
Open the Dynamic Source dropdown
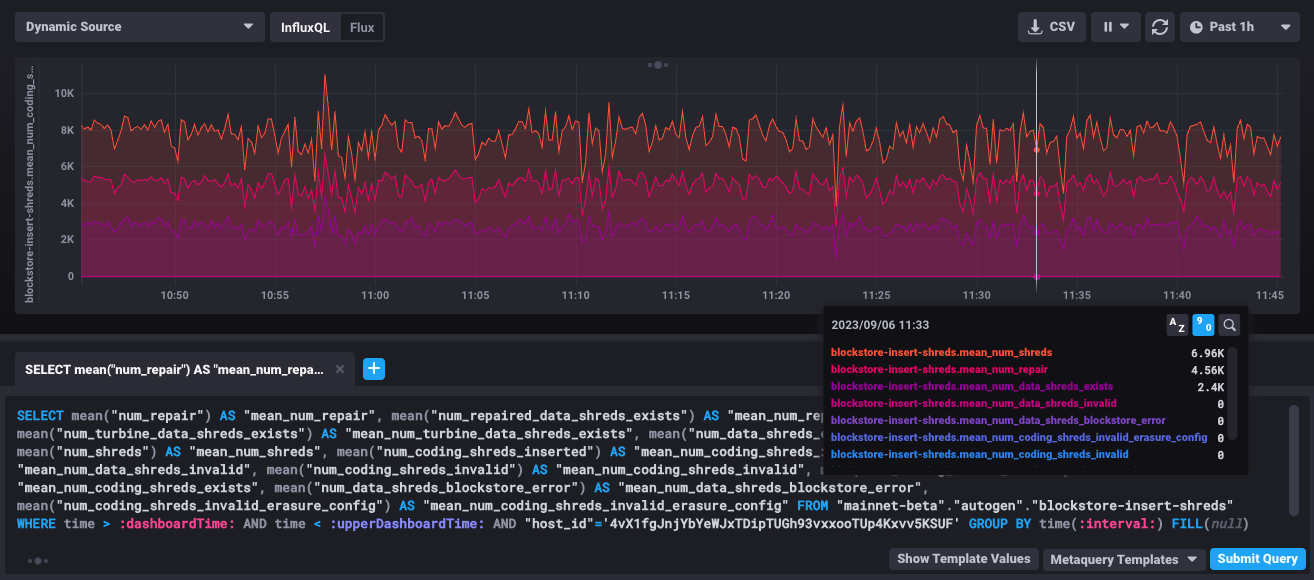tap(139, 25)
